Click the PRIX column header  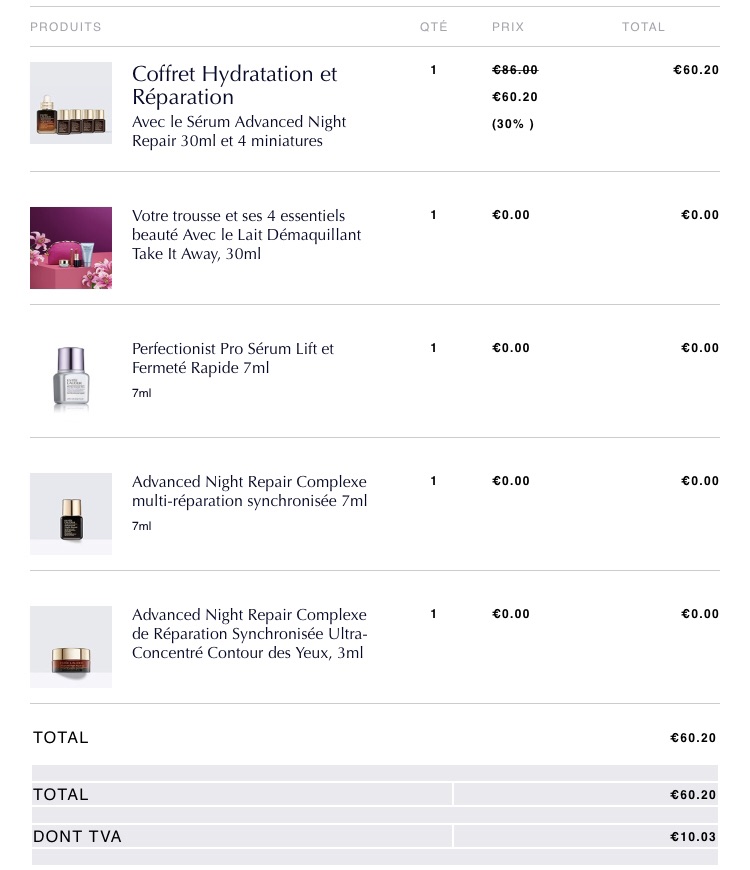click(508, 27)
